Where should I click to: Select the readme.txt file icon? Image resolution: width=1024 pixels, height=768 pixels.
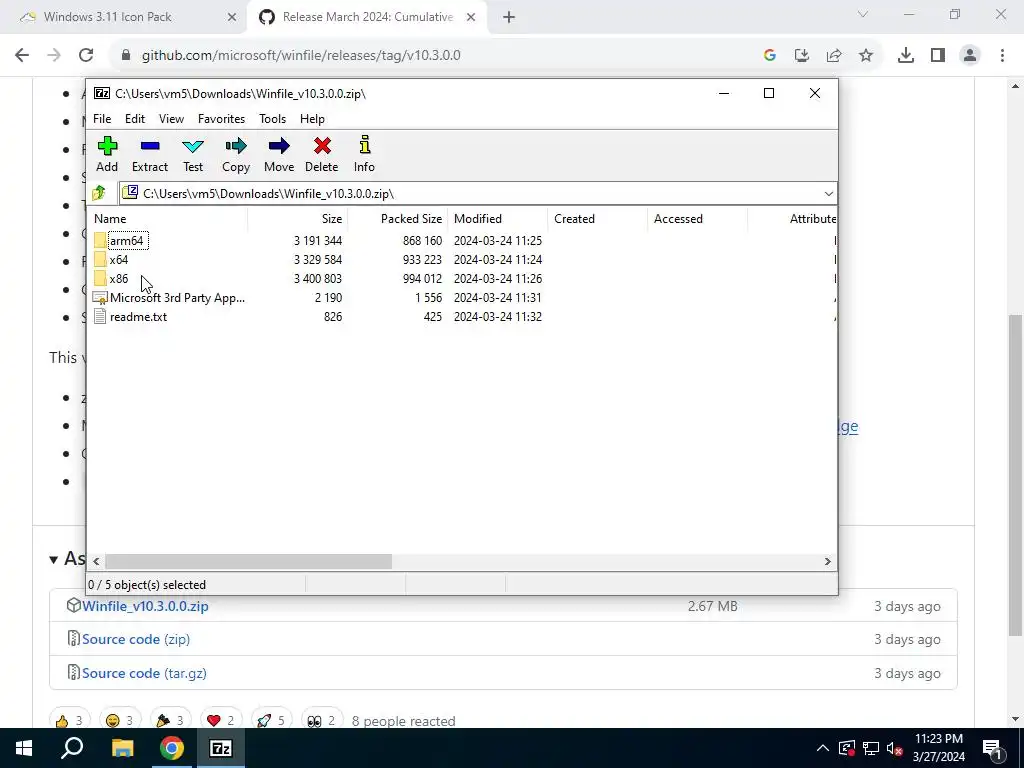[x=100, y=317]
